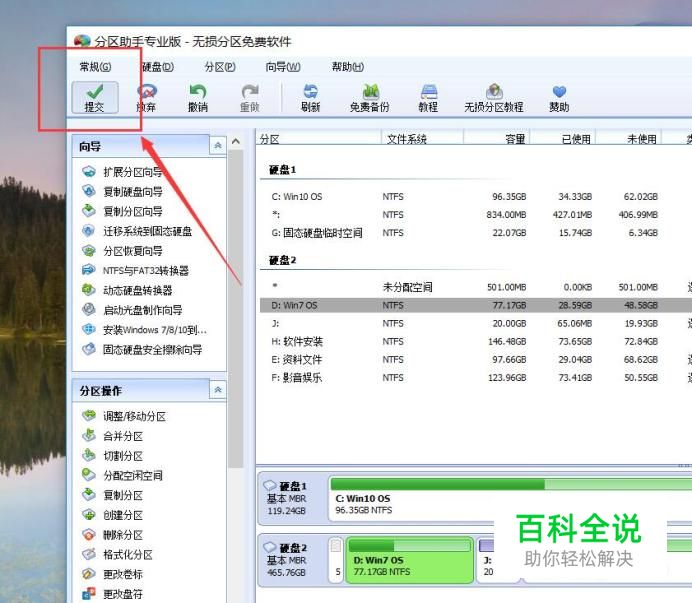Click the 安装Windows 7/8/10到 icon
The width and height of the screenshot is (692, 603).
coord(89,329)
